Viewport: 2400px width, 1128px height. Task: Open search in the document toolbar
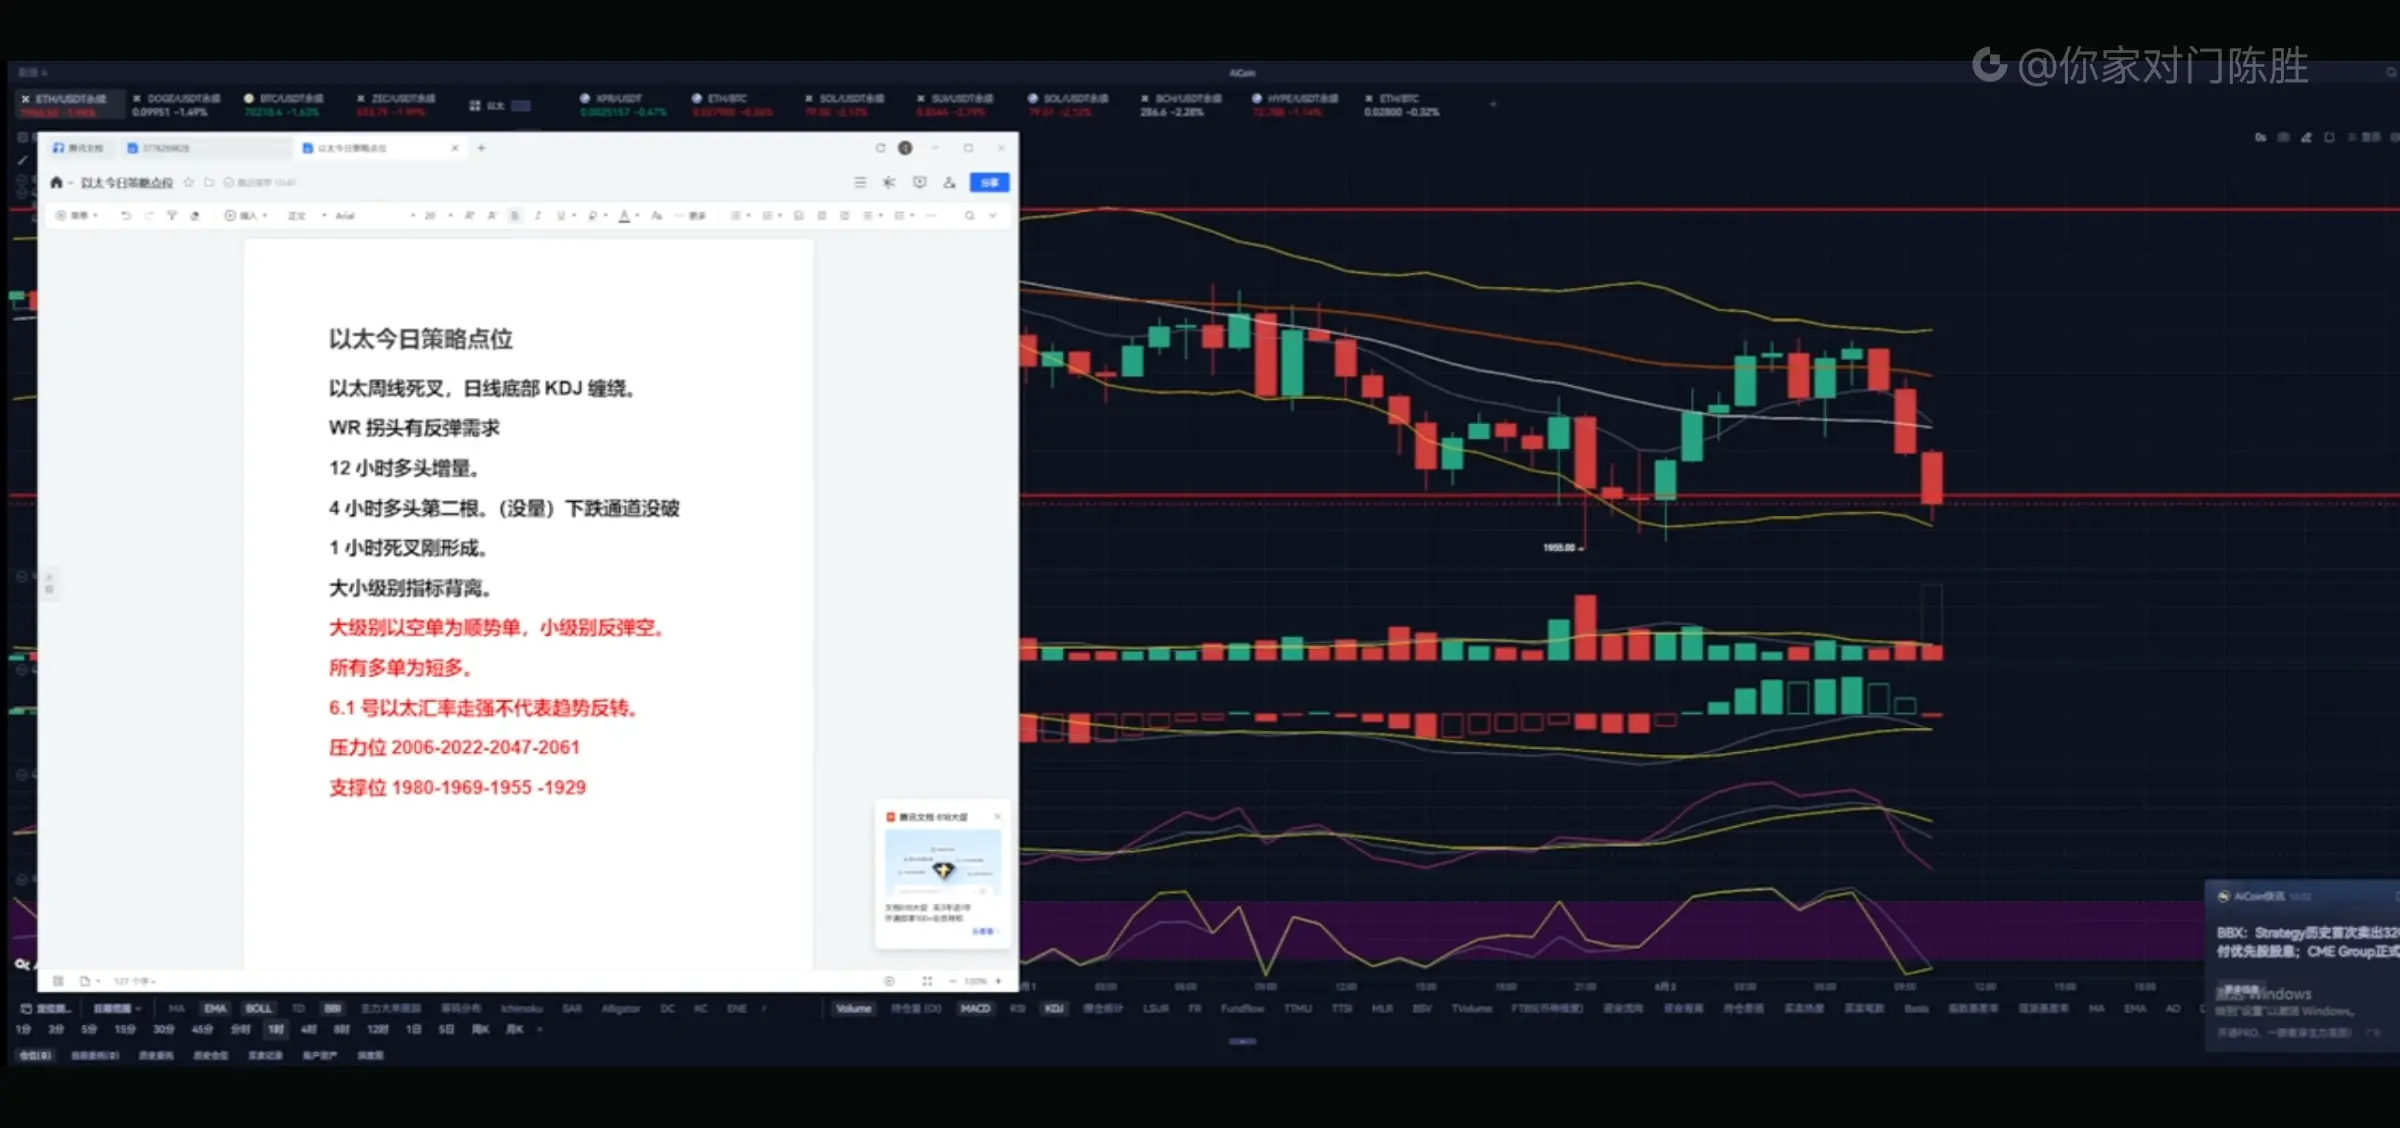click(969, 215)
